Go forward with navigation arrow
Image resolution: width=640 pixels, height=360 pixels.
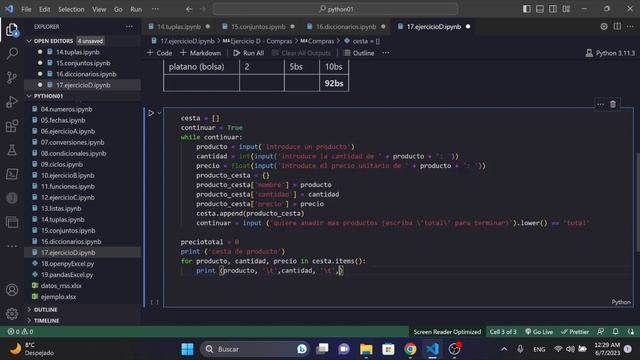click(x=203, y=9)
